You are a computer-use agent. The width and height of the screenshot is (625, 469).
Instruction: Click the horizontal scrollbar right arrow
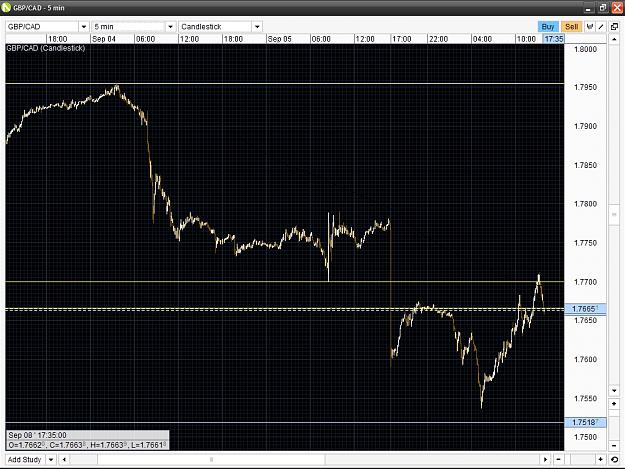click(545, 459)
